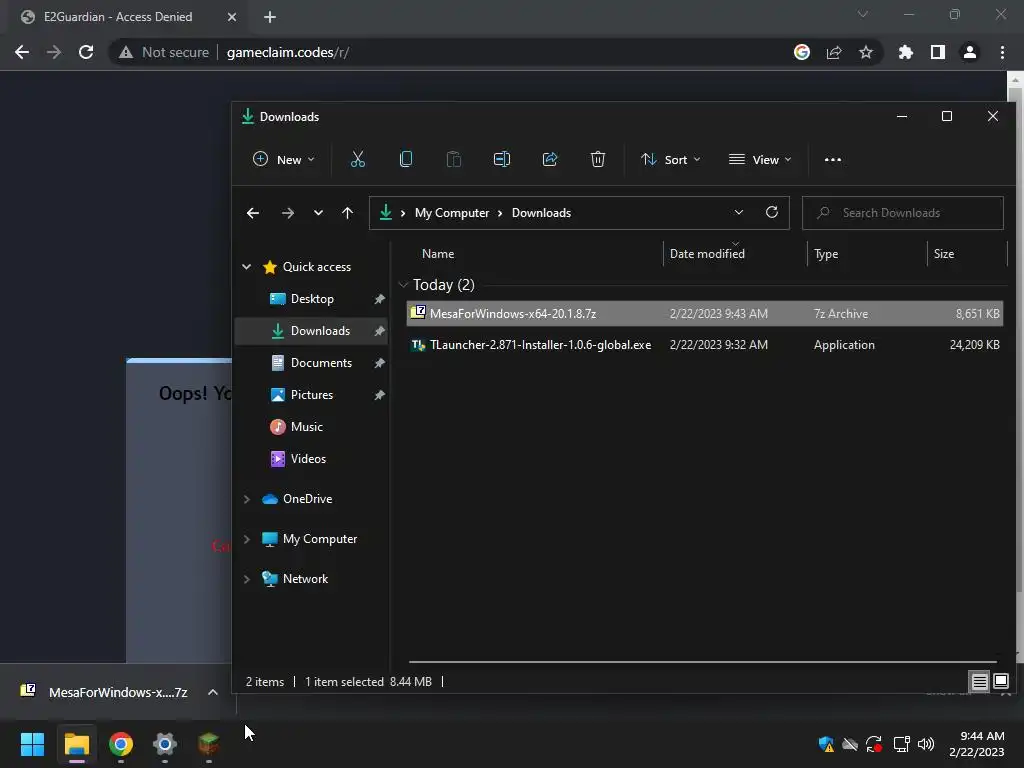Expand the Network tree node
This screenshot has height=768, width=1024.
247,579
